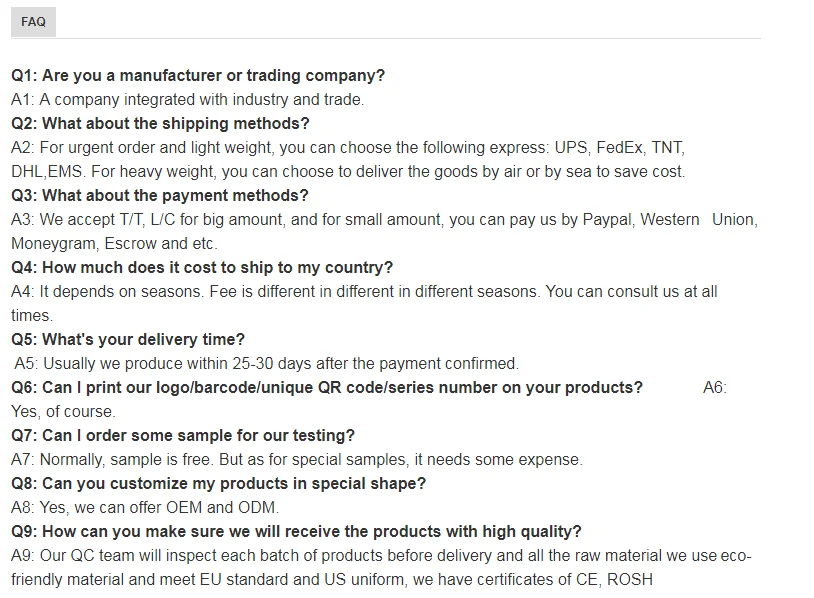Image resolution: width=814 pixels, height=598 pixels.
Task: Select the Q5 delivery time question
Action: [x=128, y=339]
